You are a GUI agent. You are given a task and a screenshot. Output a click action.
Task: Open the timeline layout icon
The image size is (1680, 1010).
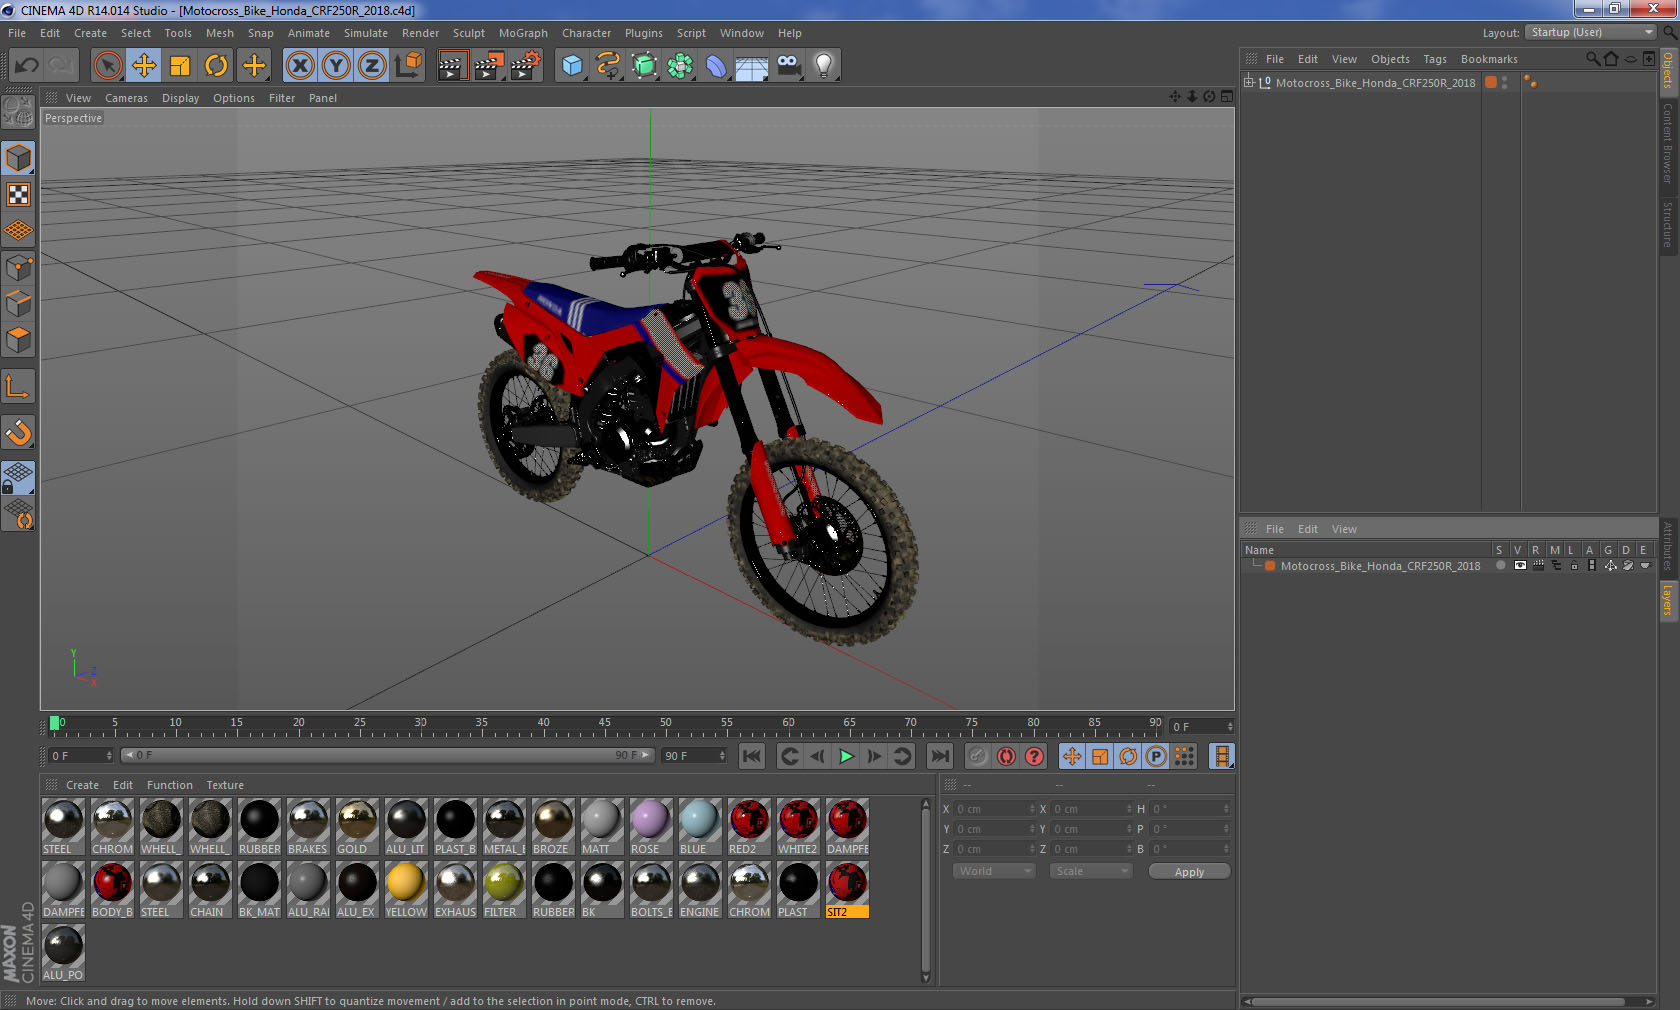tap(1221, 756)
